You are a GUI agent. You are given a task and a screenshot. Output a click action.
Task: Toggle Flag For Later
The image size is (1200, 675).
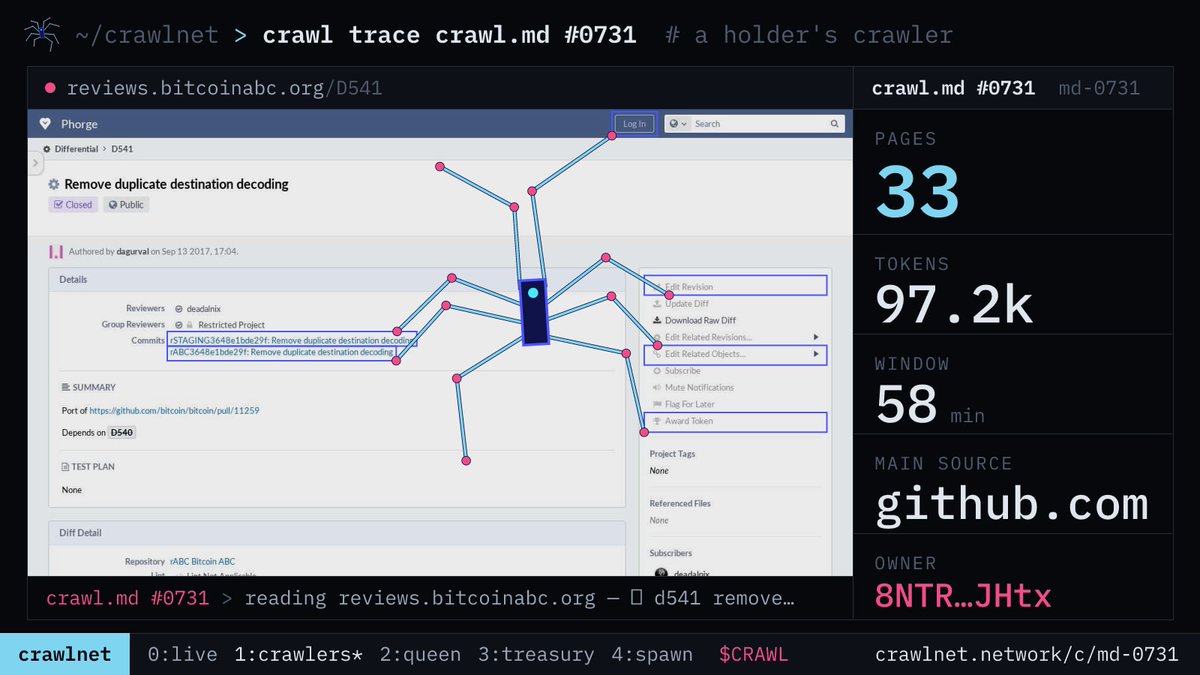click(689, 404)
